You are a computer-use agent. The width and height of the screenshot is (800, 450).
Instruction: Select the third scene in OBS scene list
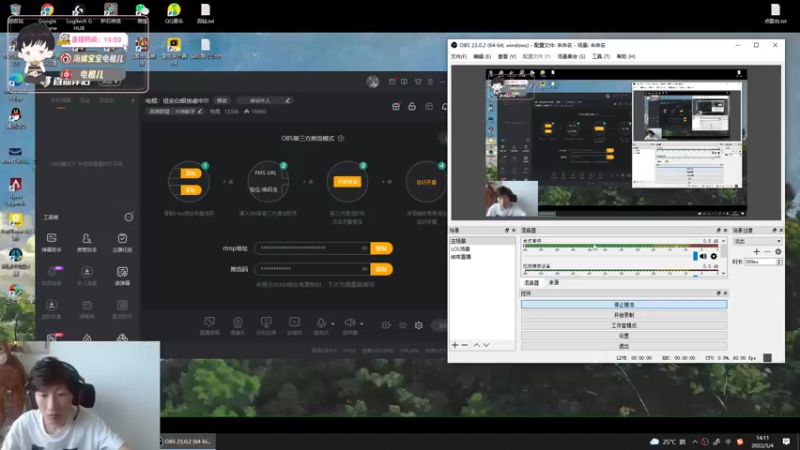pyautogui.click(x=482, y=257)
